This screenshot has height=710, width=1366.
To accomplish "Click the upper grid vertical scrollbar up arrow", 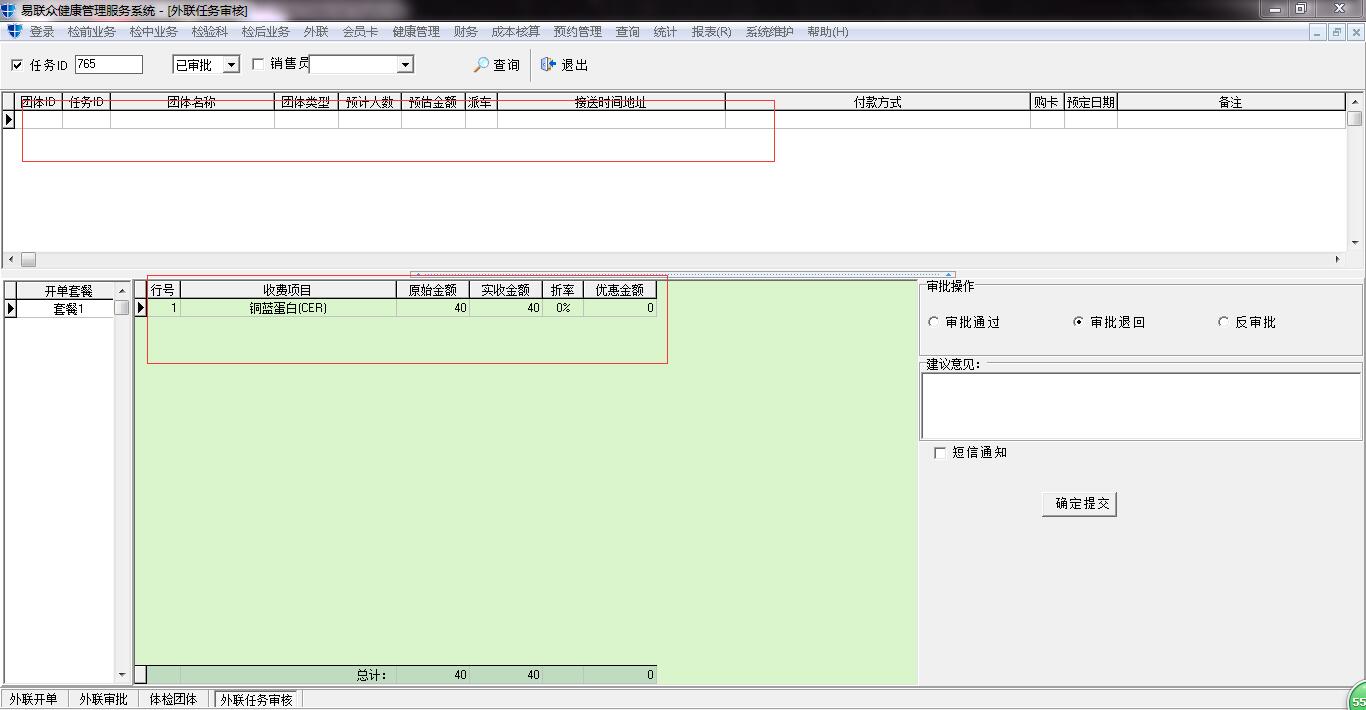I will (x=1355, y=102).
